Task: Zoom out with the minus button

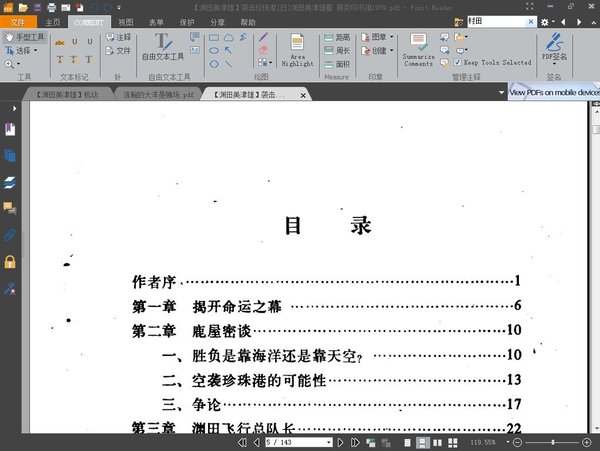Action: [x=517, y=443]
